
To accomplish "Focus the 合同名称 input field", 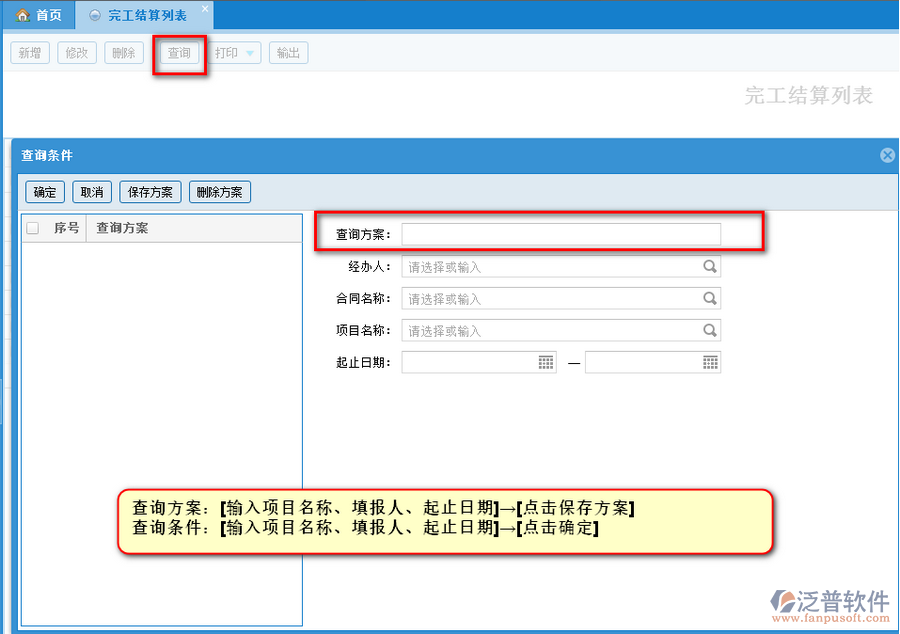I will 561,298.
